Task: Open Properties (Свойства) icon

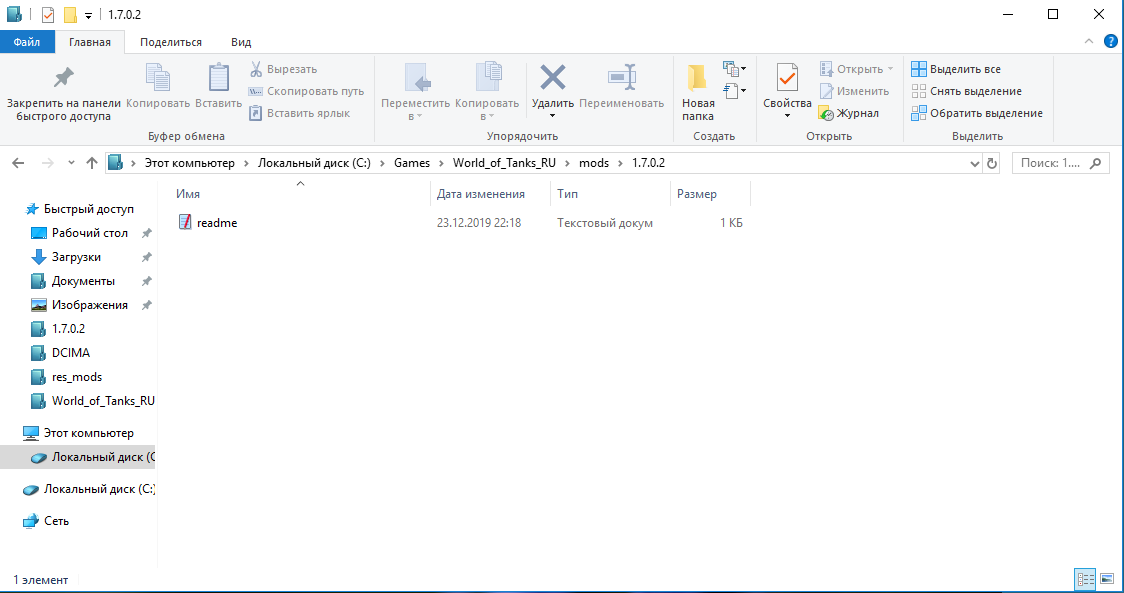Action: (x=787, y=78)
